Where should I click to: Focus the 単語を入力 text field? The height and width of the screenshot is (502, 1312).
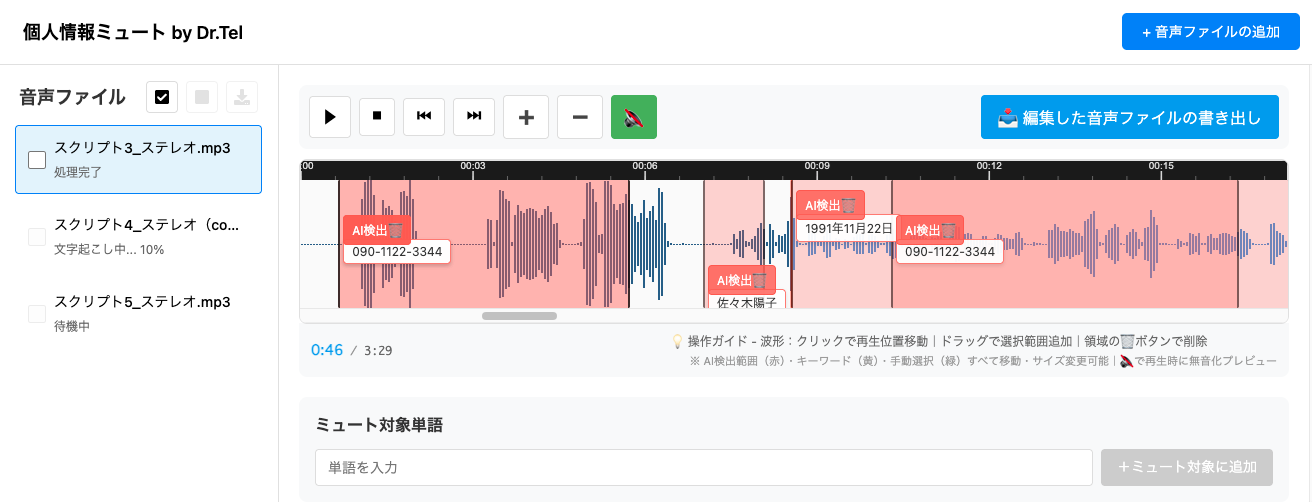[703, 467]
